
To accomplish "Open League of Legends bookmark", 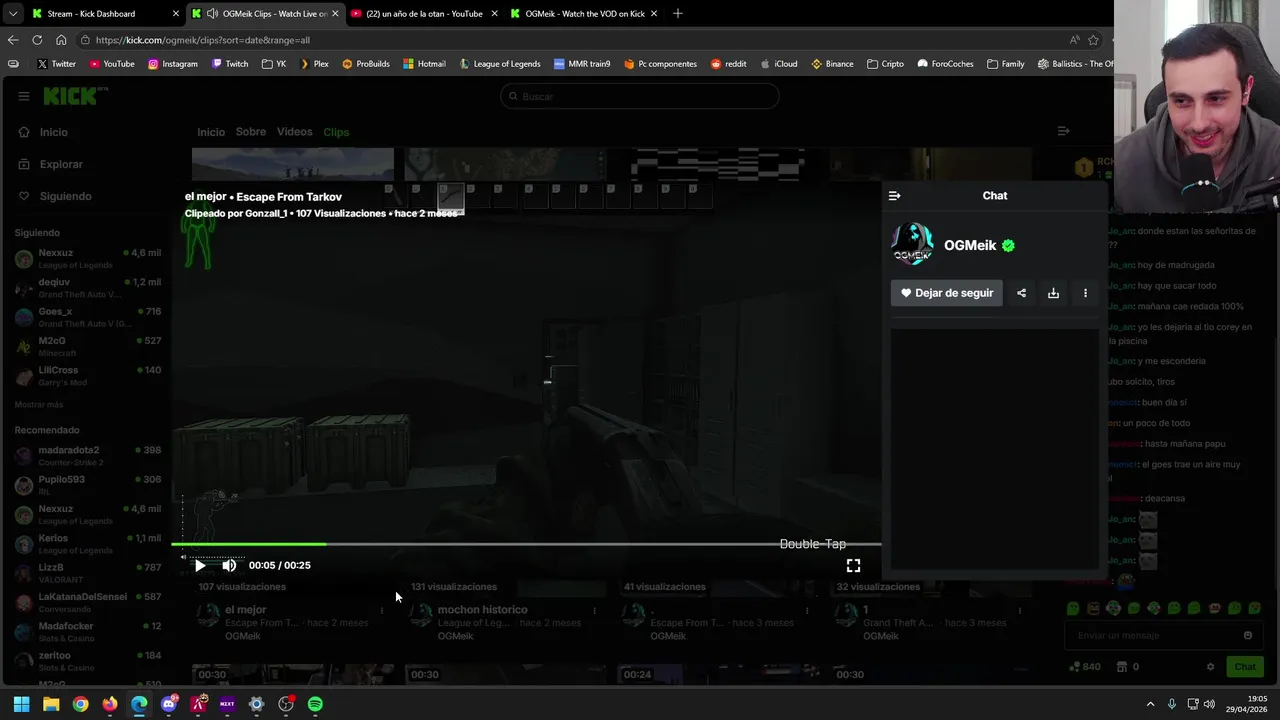I will pos(500,64).
